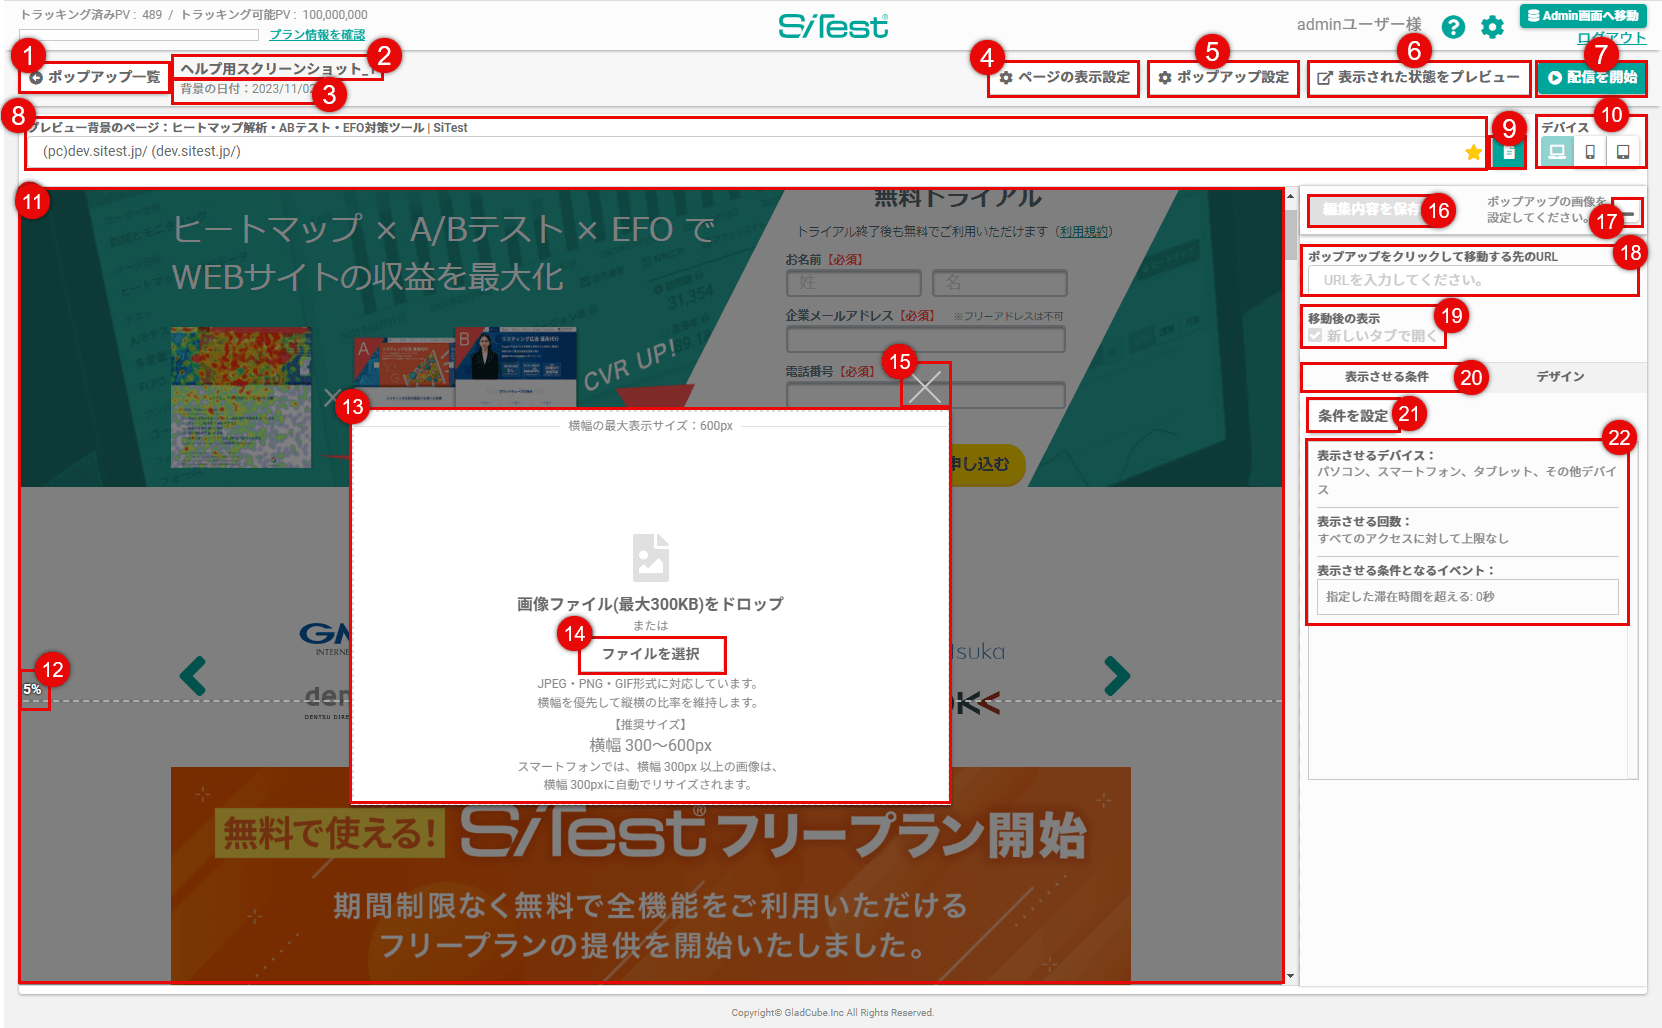Click the 5% scroll position marker
1662x1028 pixels.
point(33,689)
